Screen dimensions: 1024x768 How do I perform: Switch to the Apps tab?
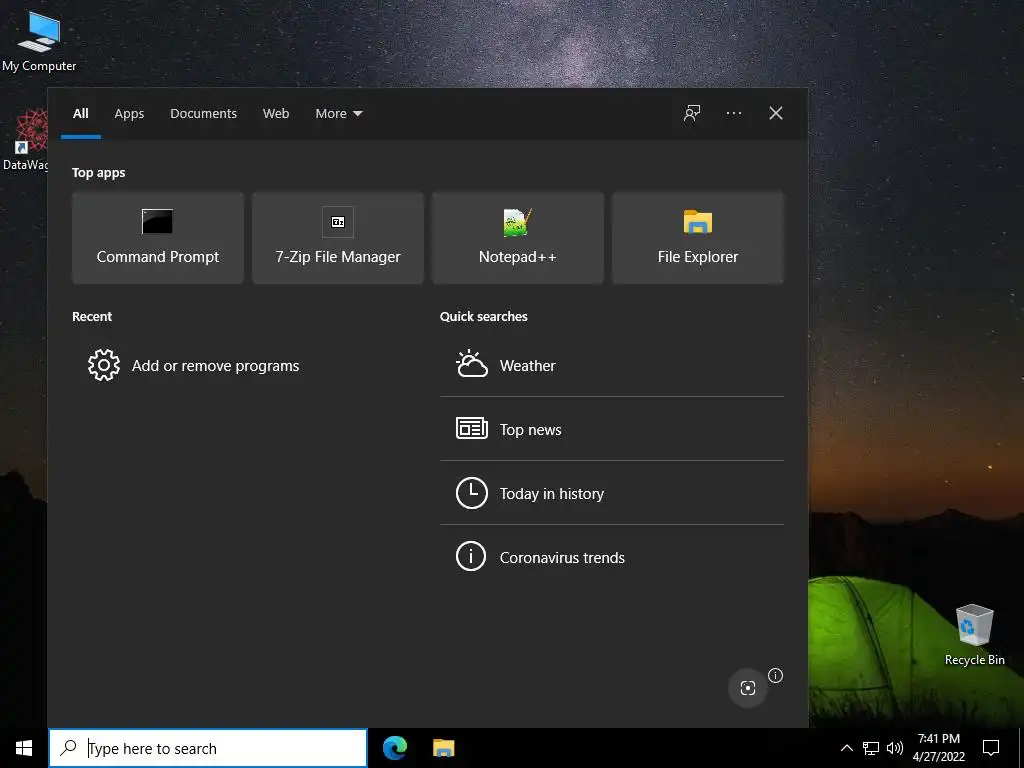click(x=129, y=114)
